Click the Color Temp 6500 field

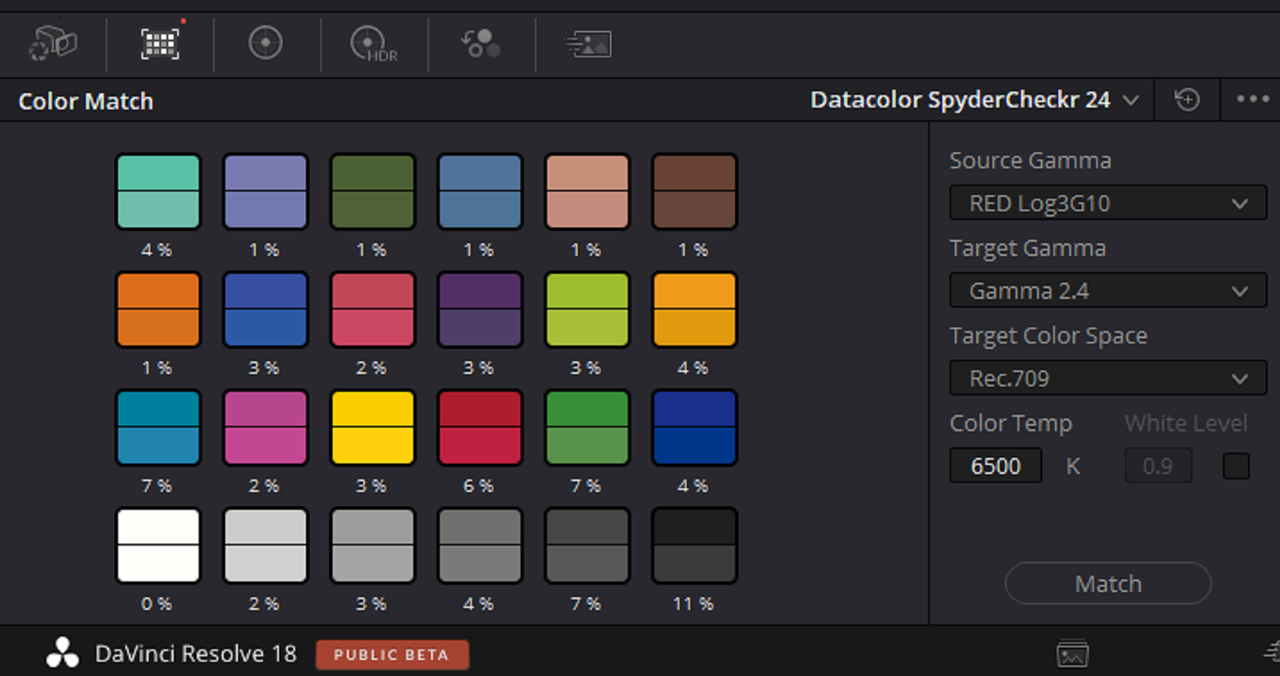tap(996, 466)
